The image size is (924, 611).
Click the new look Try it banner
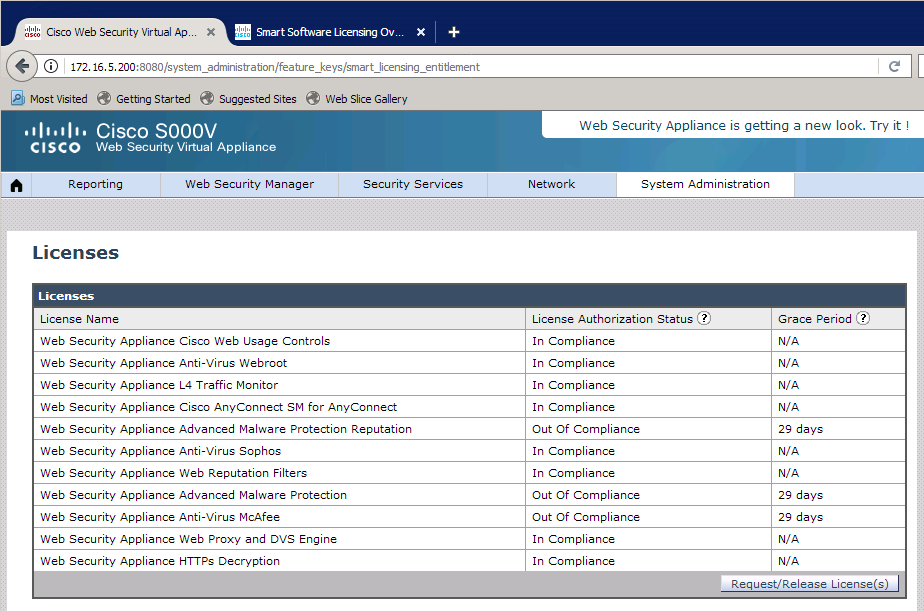click(x=743, y=126)
